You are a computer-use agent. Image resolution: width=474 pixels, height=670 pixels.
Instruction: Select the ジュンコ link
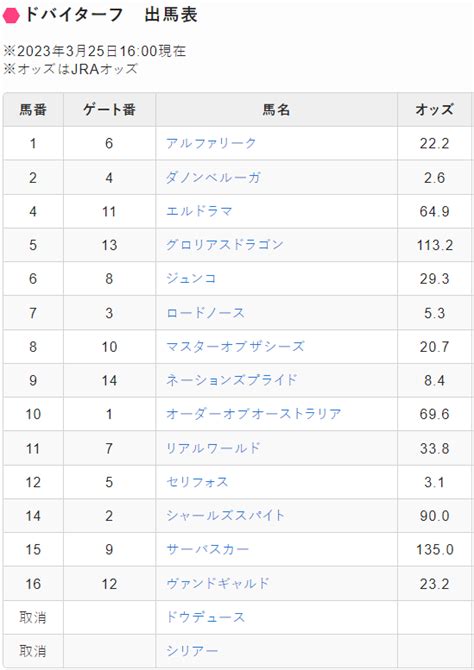click(191, 279)
